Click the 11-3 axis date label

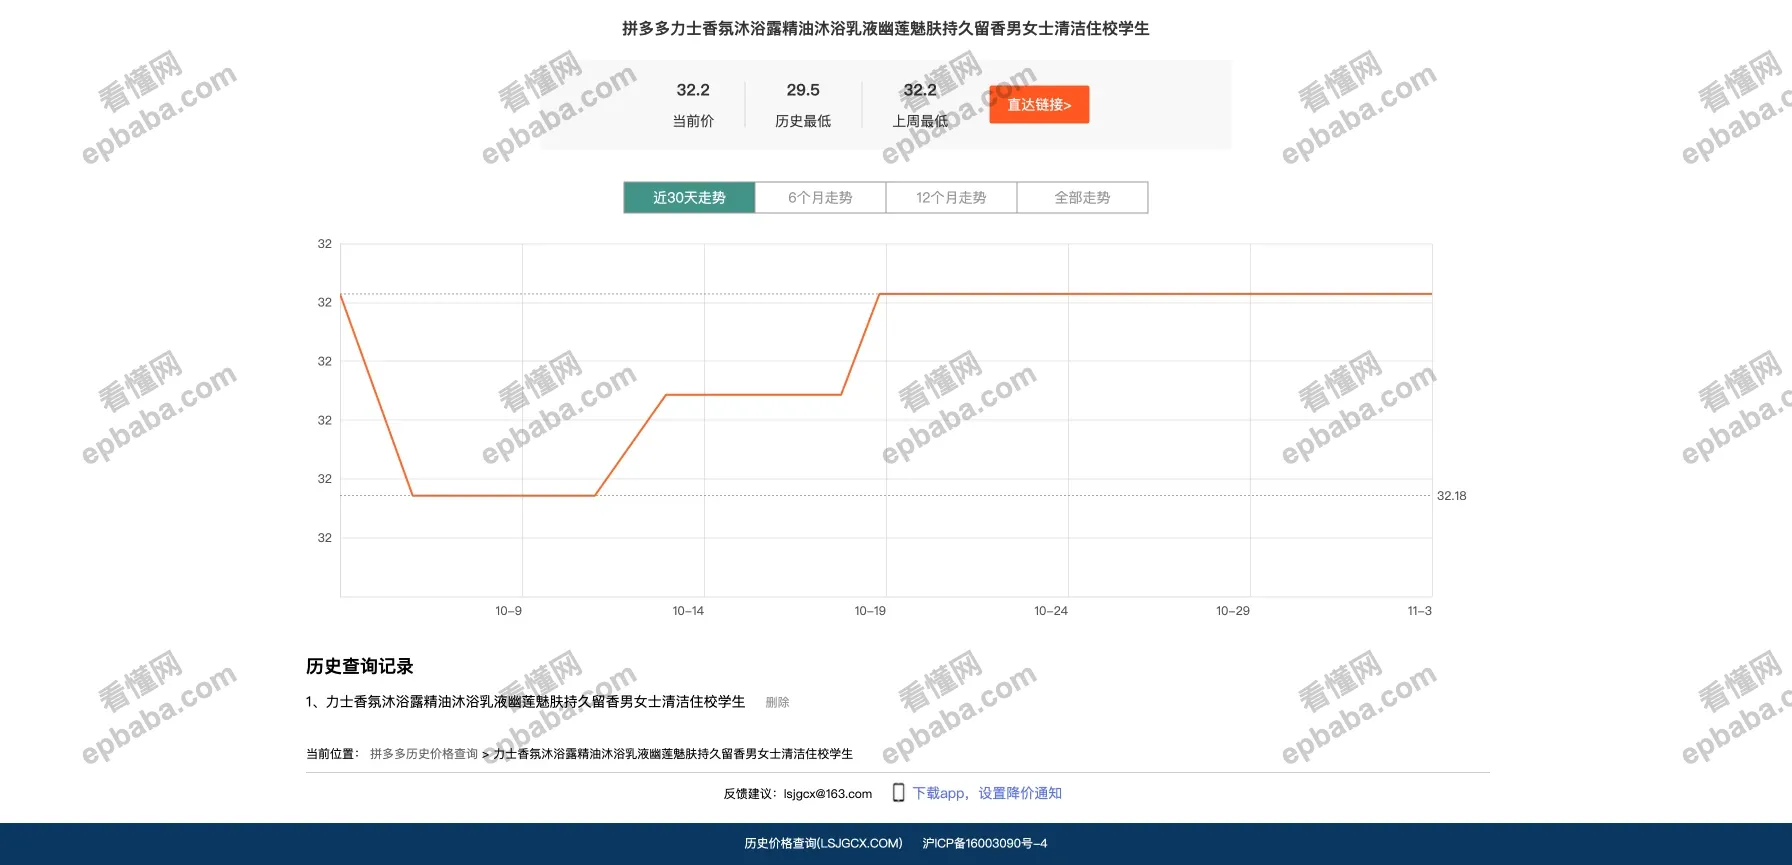click(x=1420, y=611)
